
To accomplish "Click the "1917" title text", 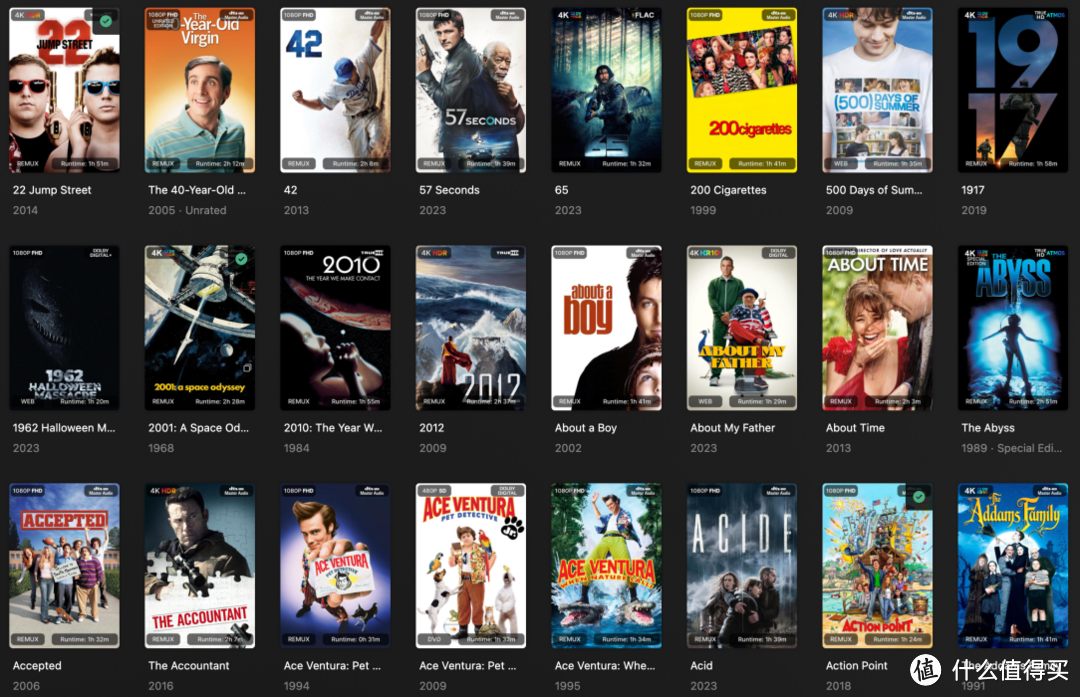I will 973,190.
